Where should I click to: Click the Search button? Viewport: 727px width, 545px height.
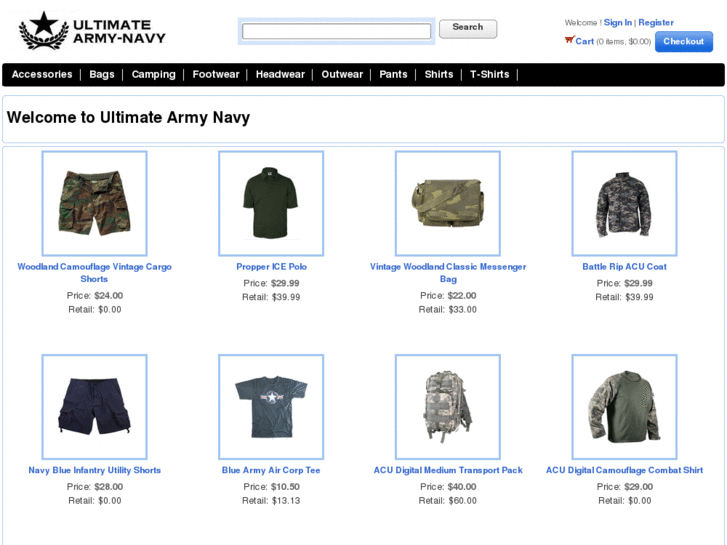coord(468,28)
